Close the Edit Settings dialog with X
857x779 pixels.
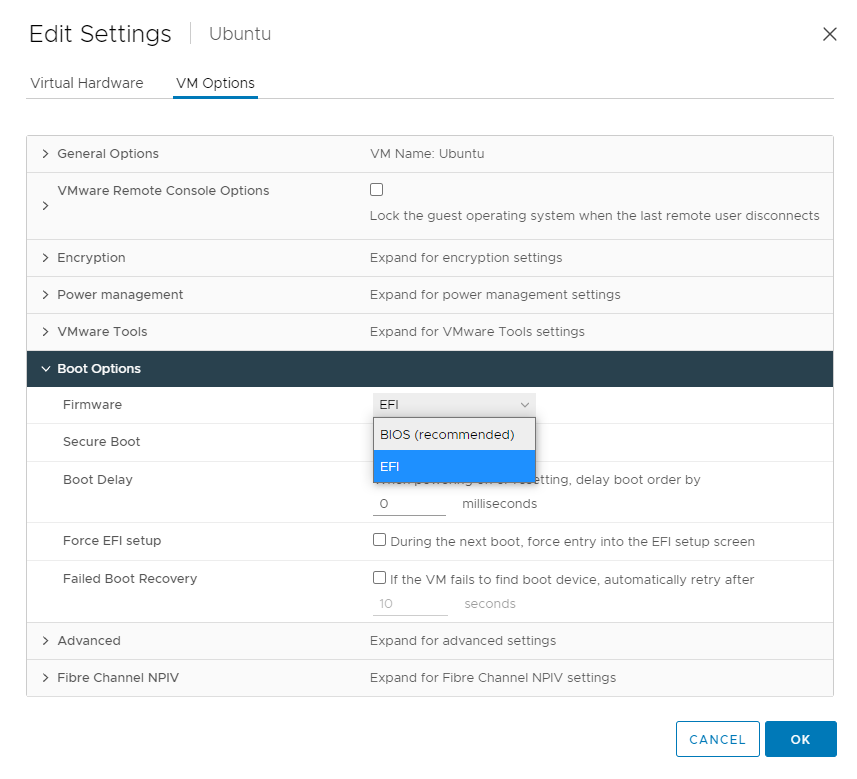coord(829,34)
